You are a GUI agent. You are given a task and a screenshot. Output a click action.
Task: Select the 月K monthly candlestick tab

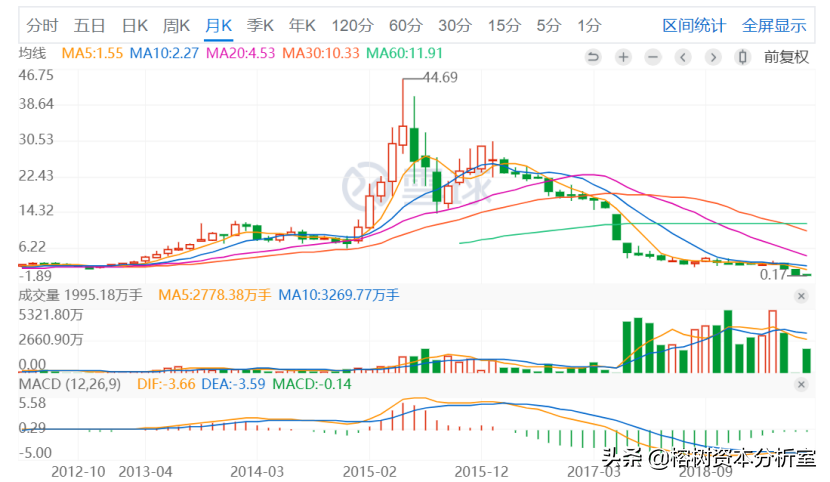218,25
